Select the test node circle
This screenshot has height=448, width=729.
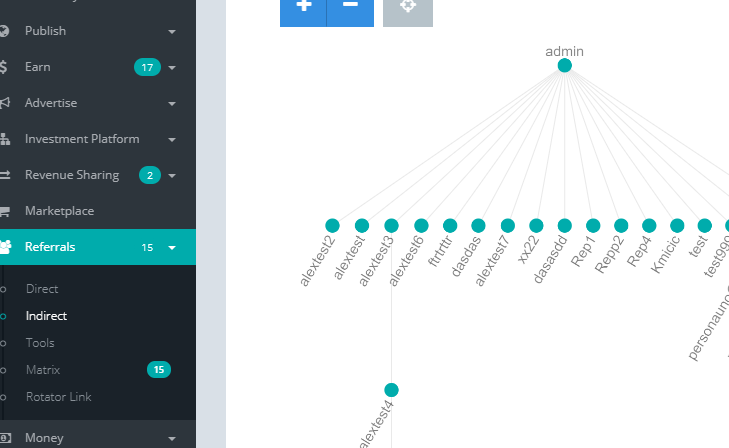coord(705,226)
